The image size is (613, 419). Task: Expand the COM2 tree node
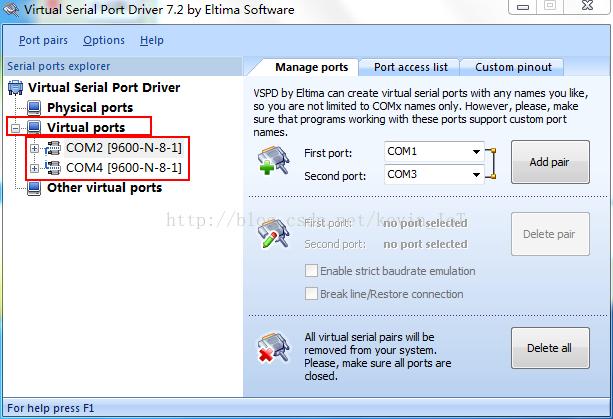coord(34,148)
